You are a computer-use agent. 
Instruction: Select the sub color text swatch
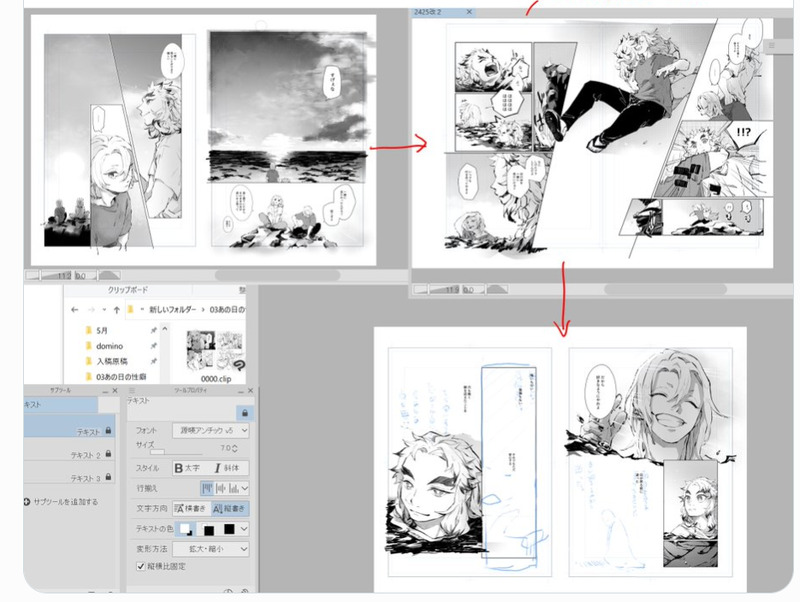click(x=208, y=530)
